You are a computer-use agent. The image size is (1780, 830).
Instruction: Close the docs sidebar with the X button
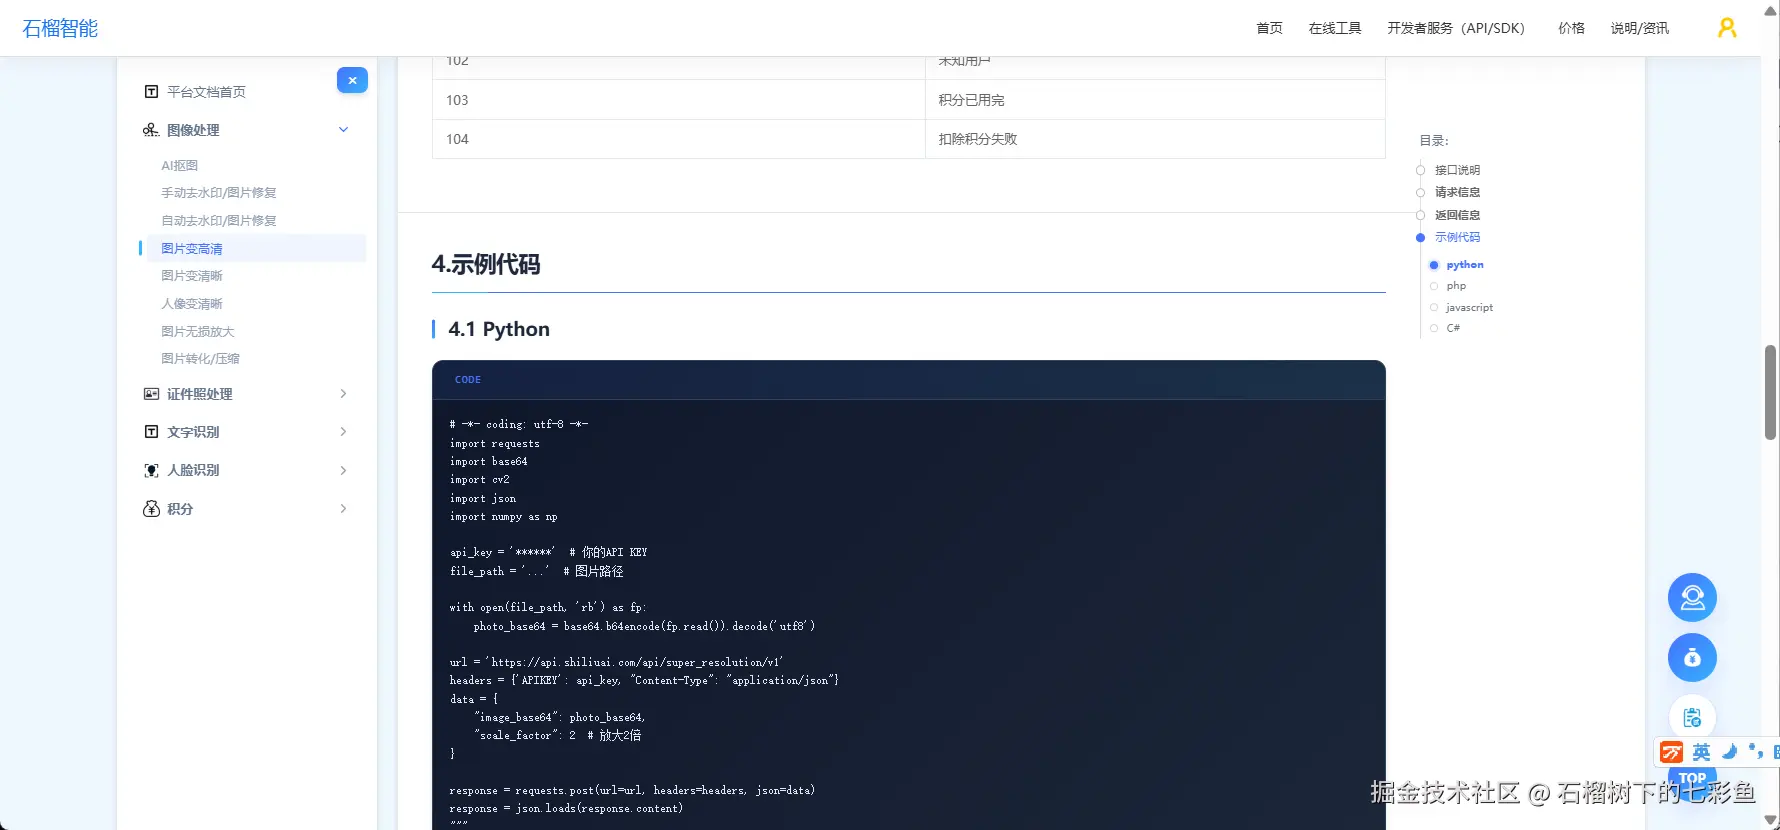click(352, 80)
